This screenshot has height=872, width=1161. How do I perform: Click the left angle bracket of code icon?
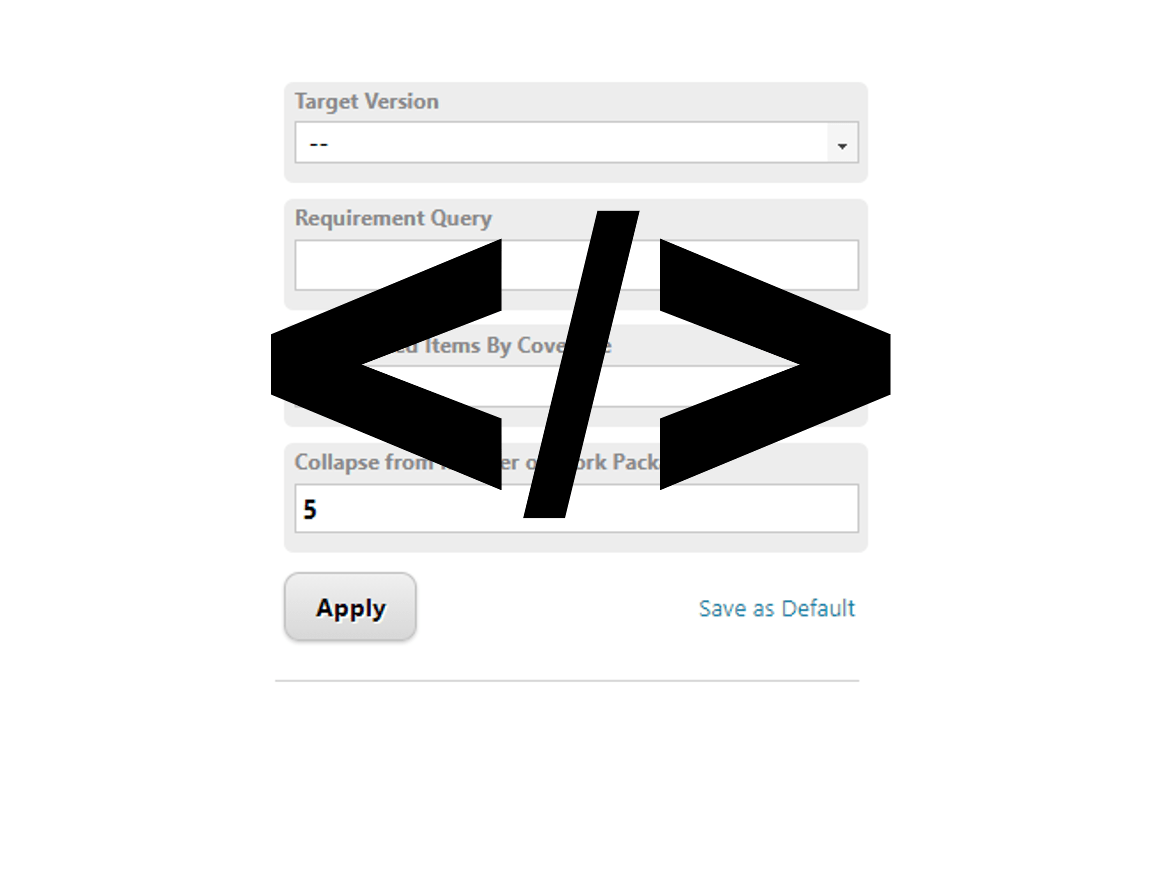coord(386,364)
